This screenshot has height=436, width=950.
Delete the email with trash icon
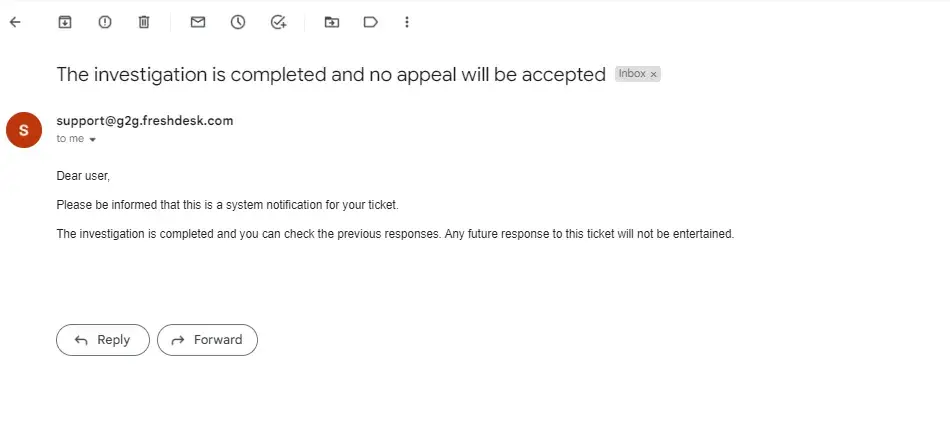pos(144,22)
